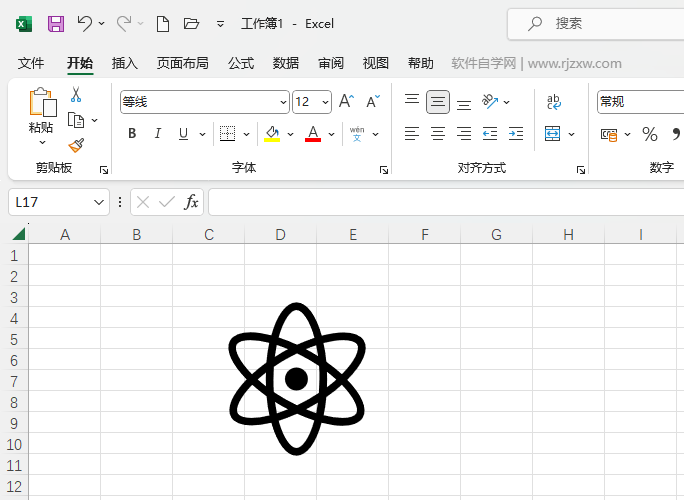Image resolution: width=684 pixels, height=500 pixels.
Task: Increase font size with larger A
Action: point(347,101)
